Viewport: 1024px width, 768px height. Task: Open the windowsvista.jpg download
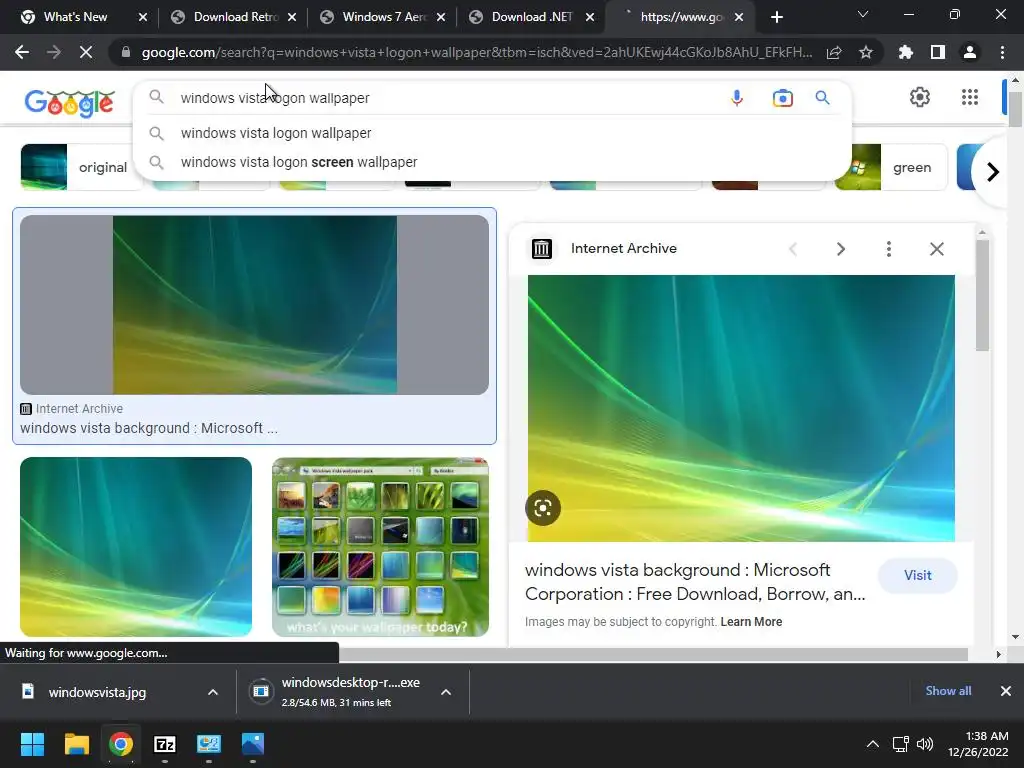pos(97,692)
